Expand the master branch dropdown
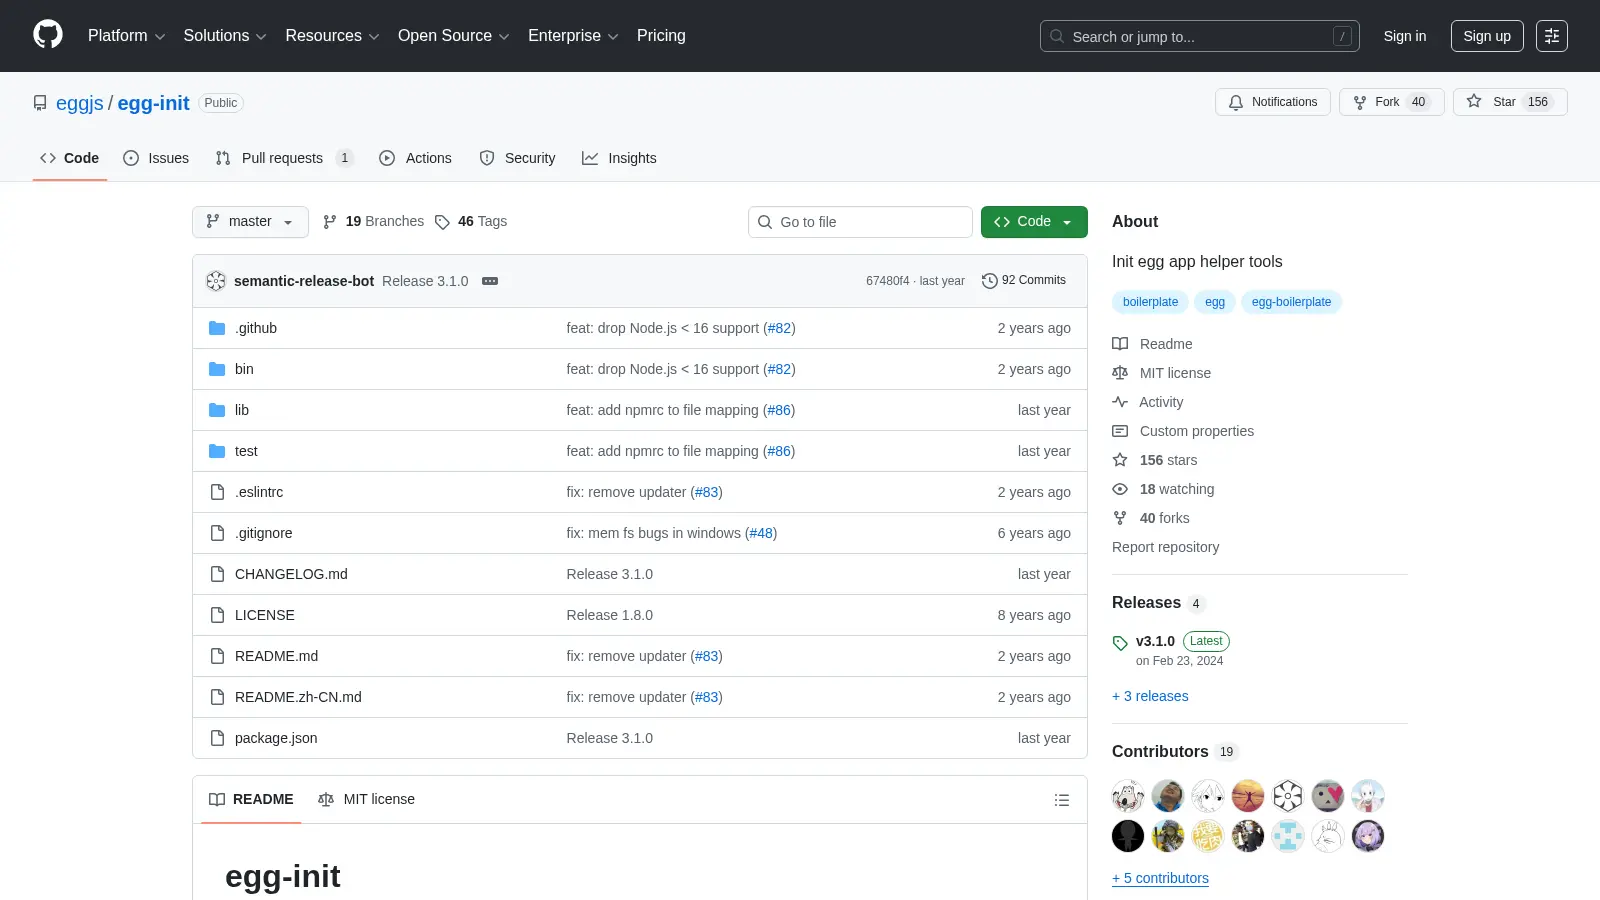 coord(250,222)
